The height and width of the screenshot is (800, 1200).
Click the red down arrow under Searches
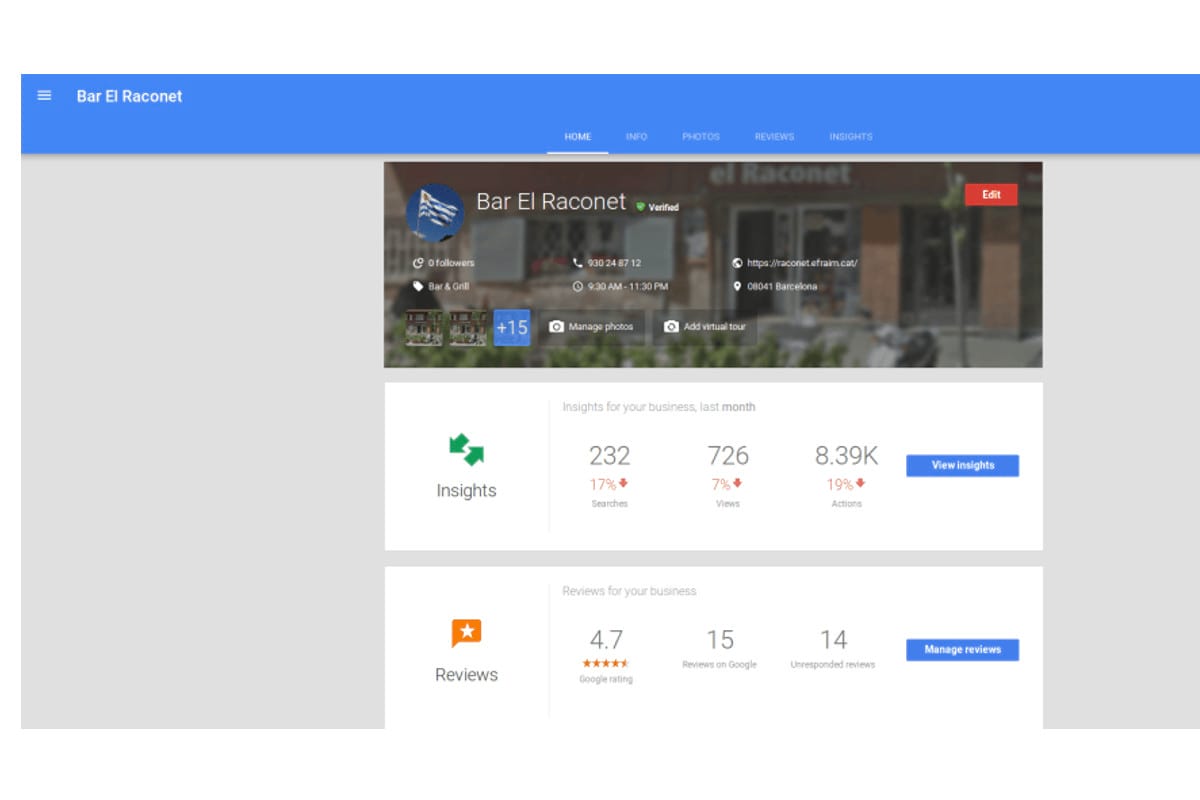[623, 484]
